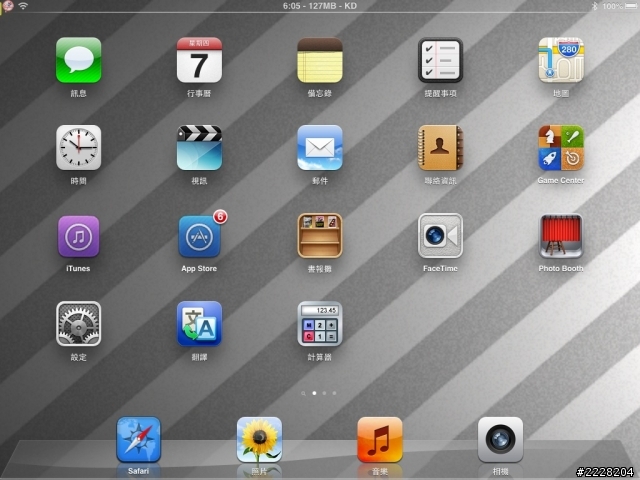Image resolution: width=640 pixels, height=480 pixels.
Task: Open the Clock app
Action: click(78, 147)
